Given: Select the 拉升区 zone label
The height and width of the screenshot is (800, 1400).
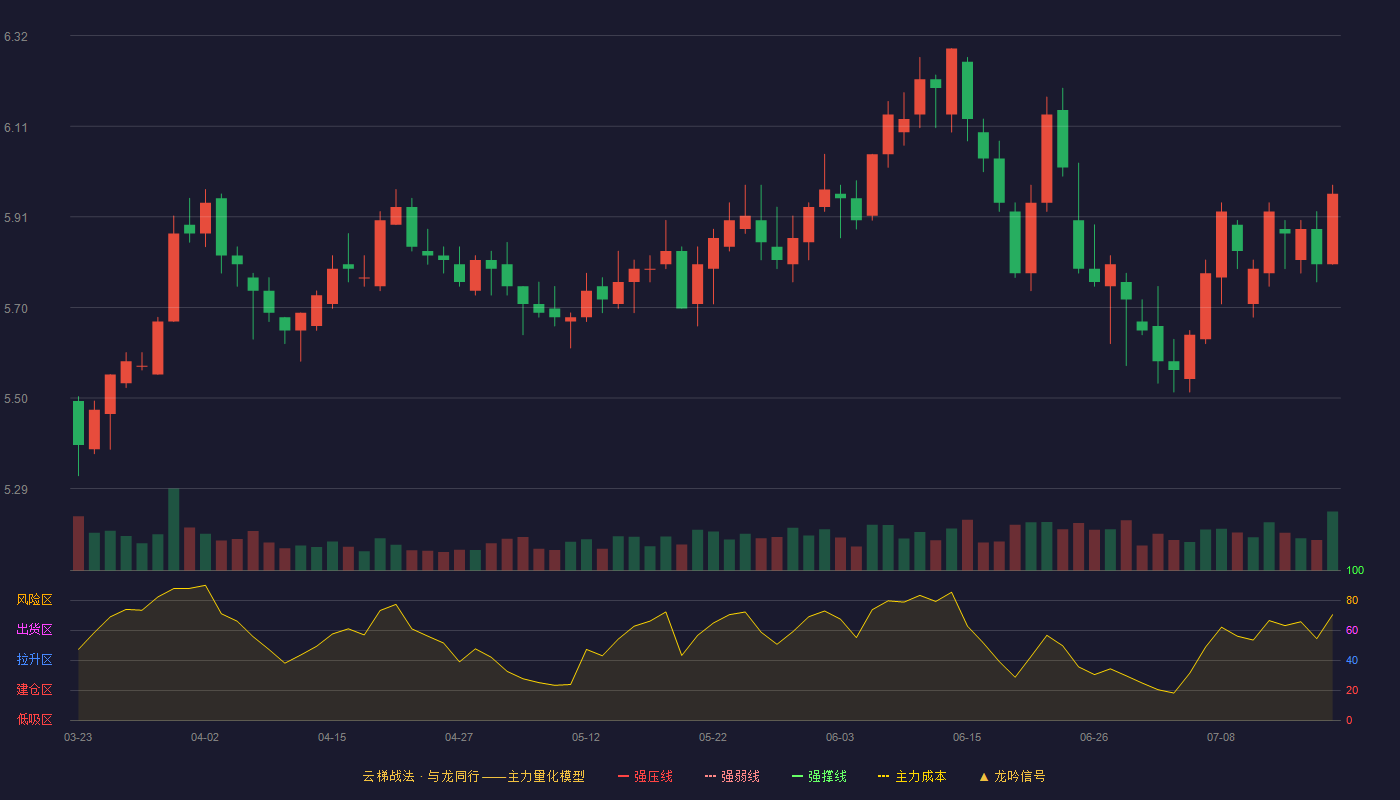Looking at the screenshot, I should click(35, 660).
